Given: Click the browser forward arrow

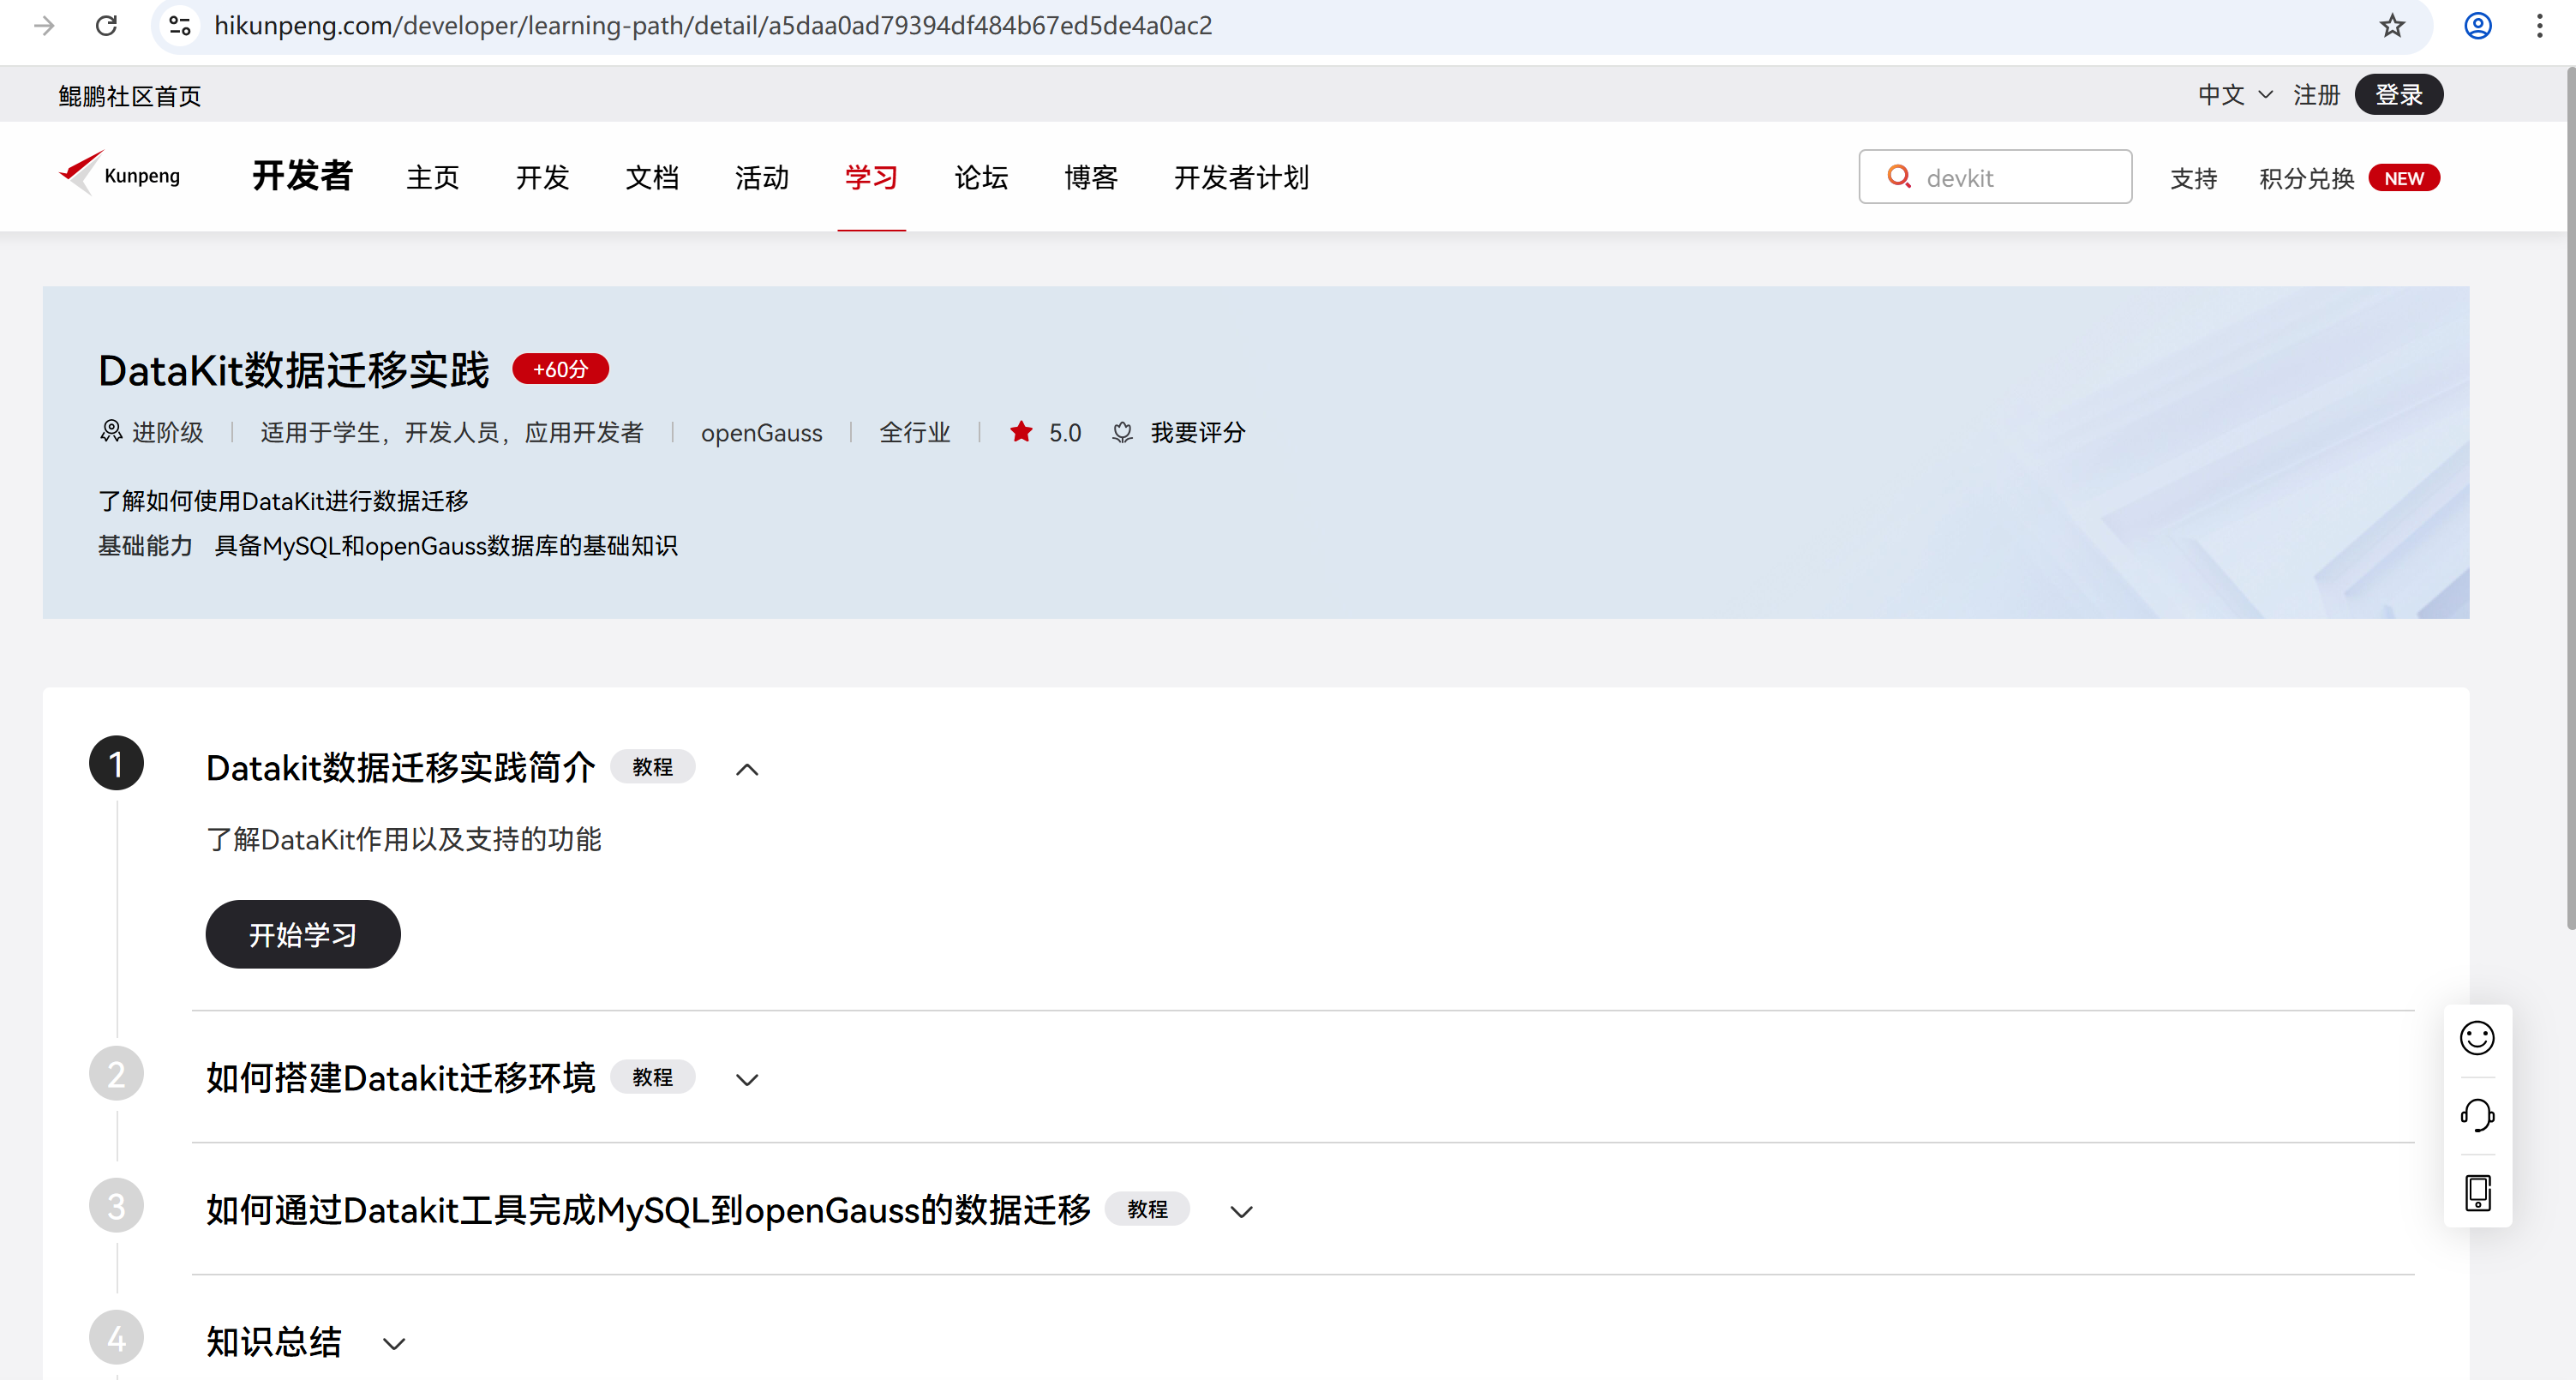Looking at the screenshot, I should coord(44,26).
